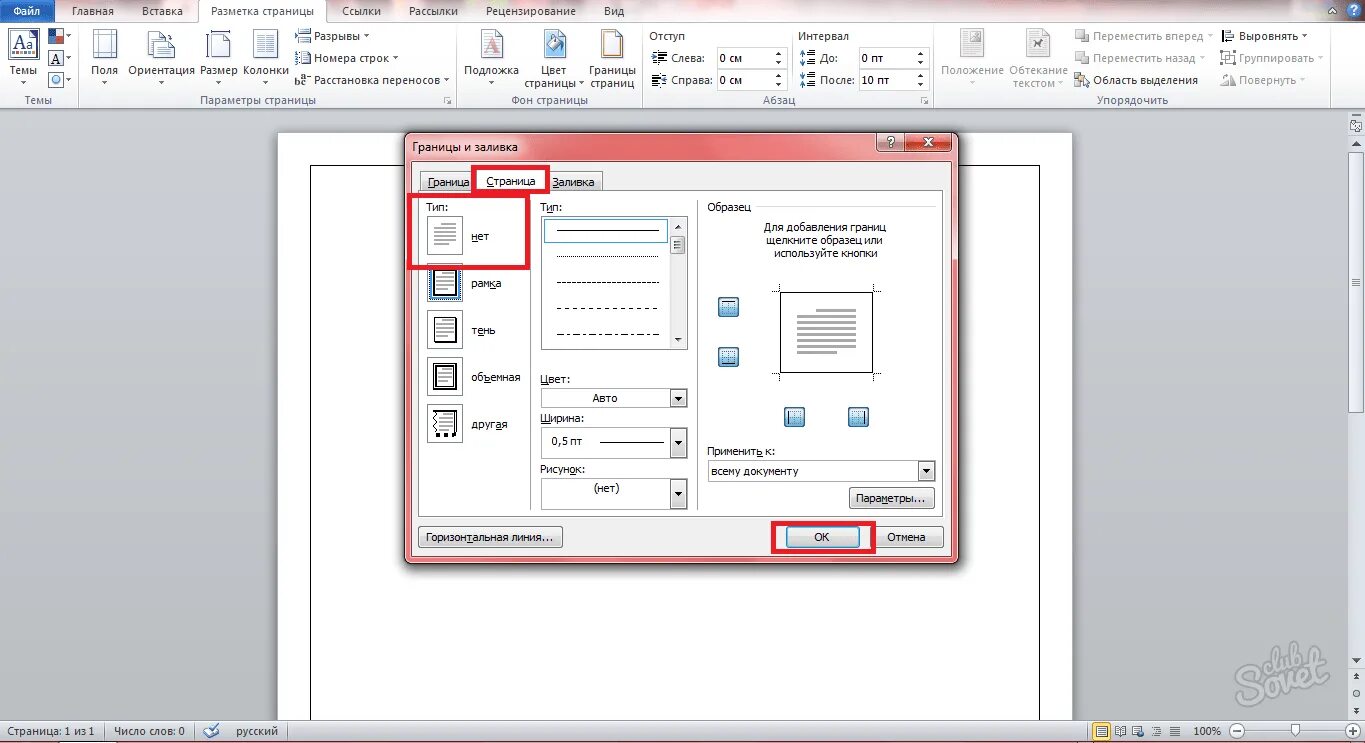1365x743 pixels.
Task: Switch to the Вставка ribbon tab
Action: coord(162,12)
